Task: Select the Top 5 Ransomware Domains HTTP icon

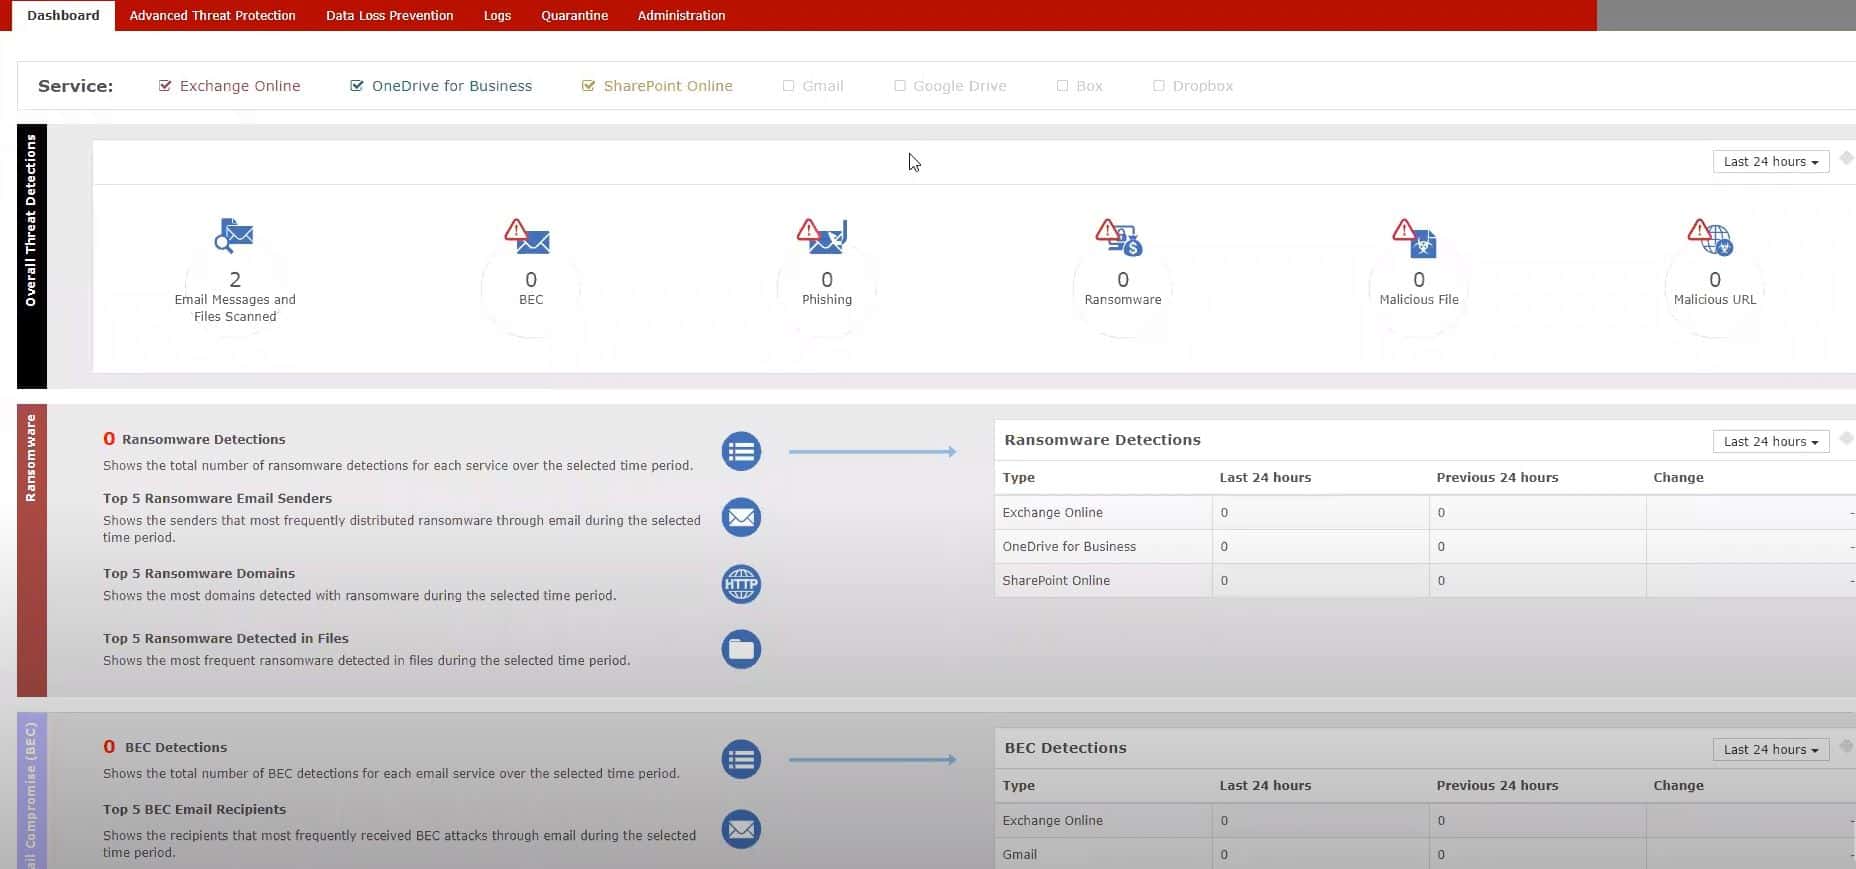Action: point(741,584)
